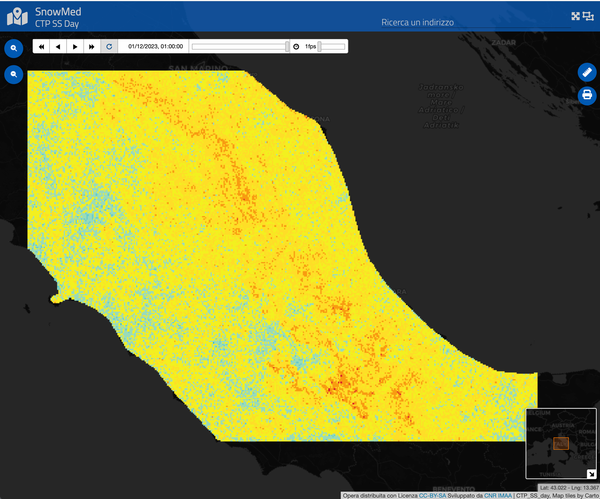Open the ruler measurement tool

coord(587,72)
